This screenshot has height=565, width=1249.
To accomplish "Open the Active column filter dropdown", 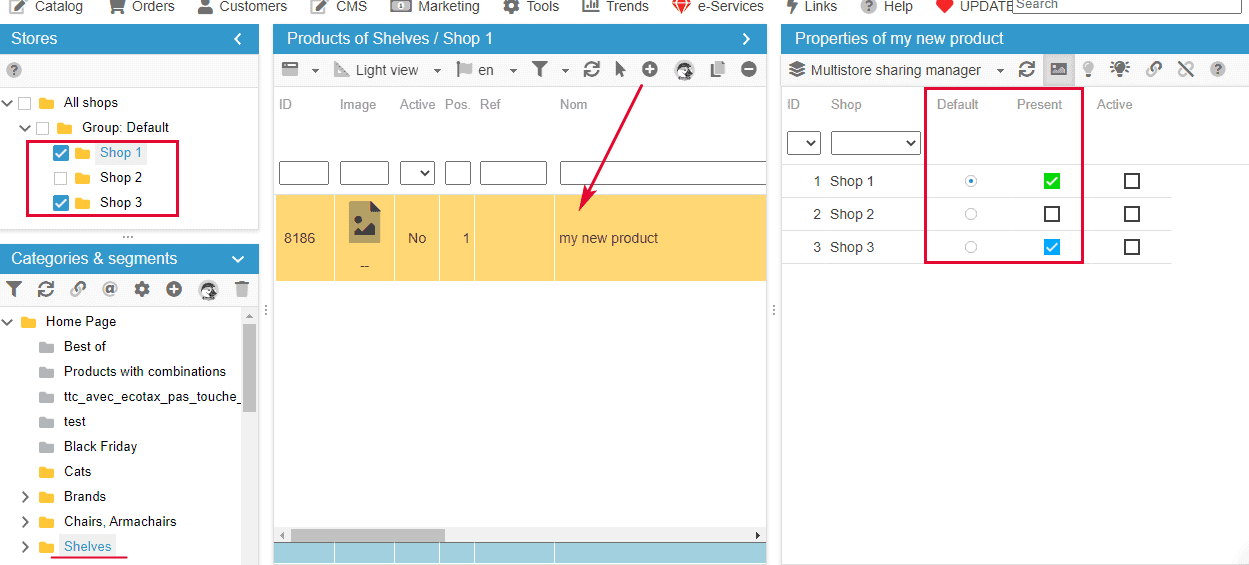I will 417,173.
